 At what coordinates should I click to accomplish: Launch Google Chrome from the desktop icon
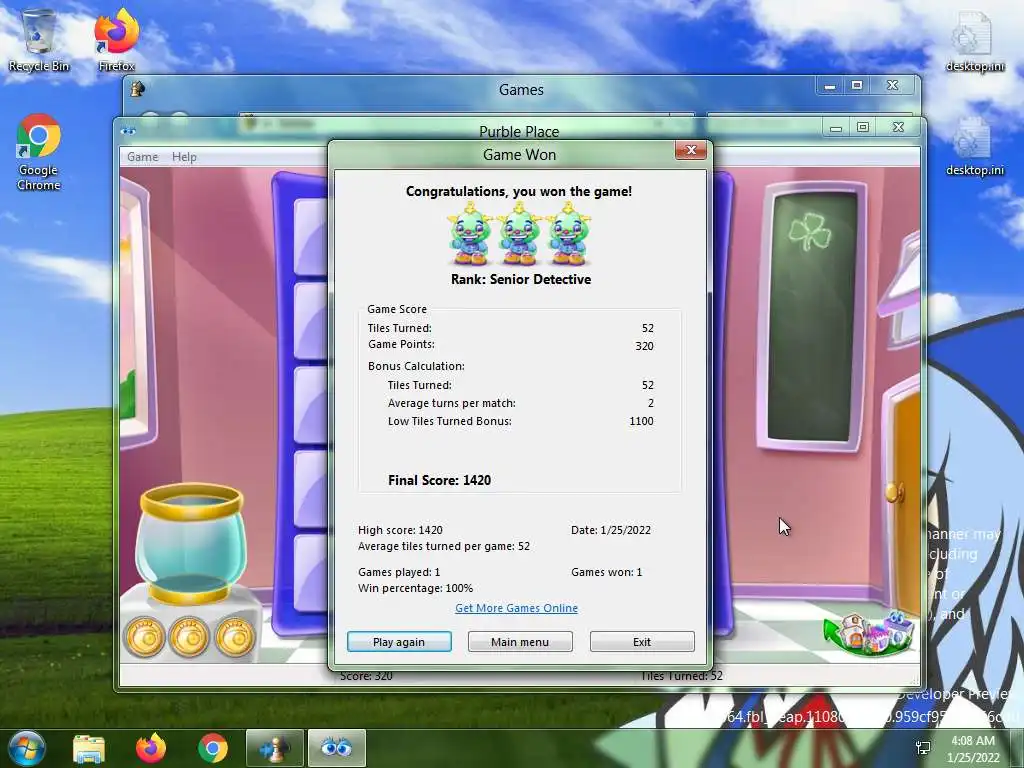[x=39, y=152]
